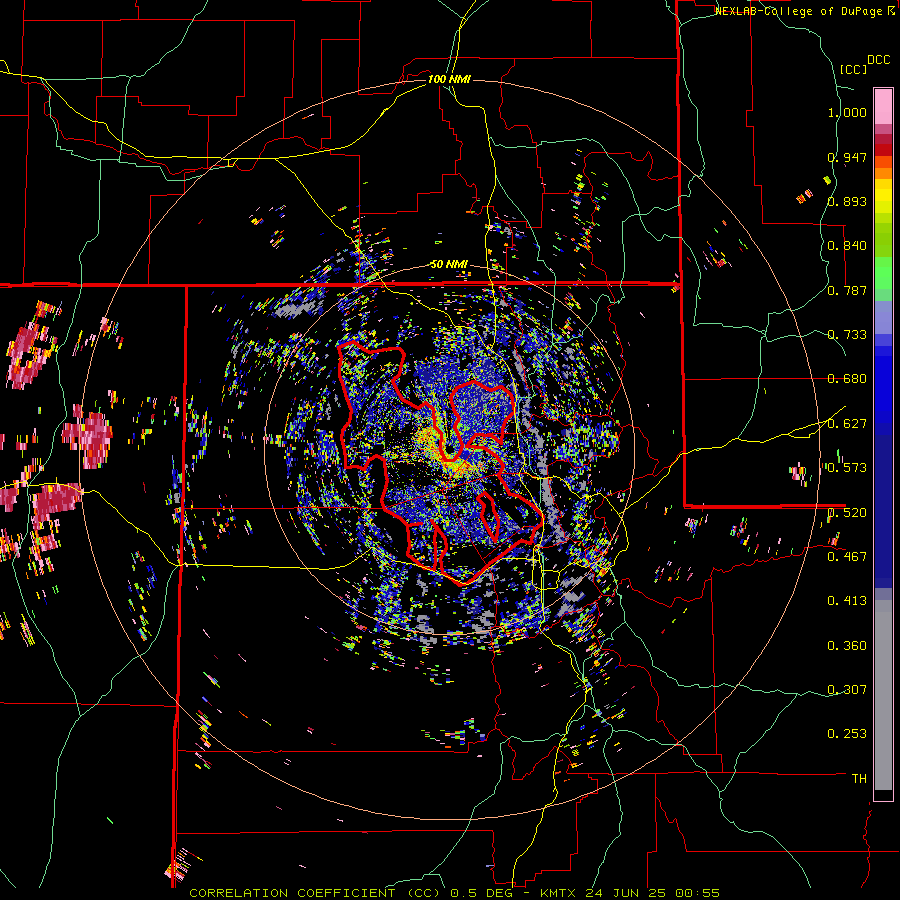
Task: Click the 0.627 scale value
Action: [847, 424]
